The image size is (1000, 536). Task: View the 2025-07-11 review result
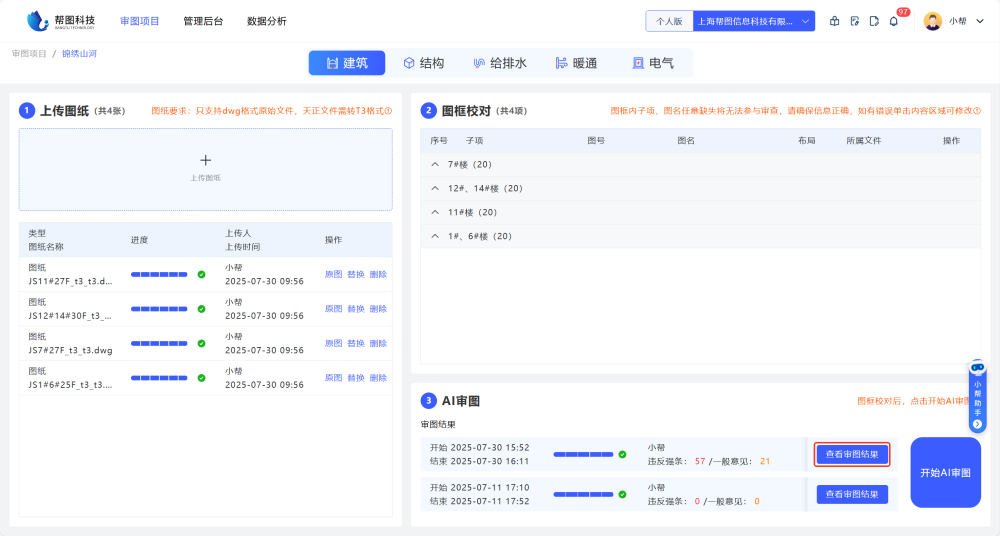(852, 494)
